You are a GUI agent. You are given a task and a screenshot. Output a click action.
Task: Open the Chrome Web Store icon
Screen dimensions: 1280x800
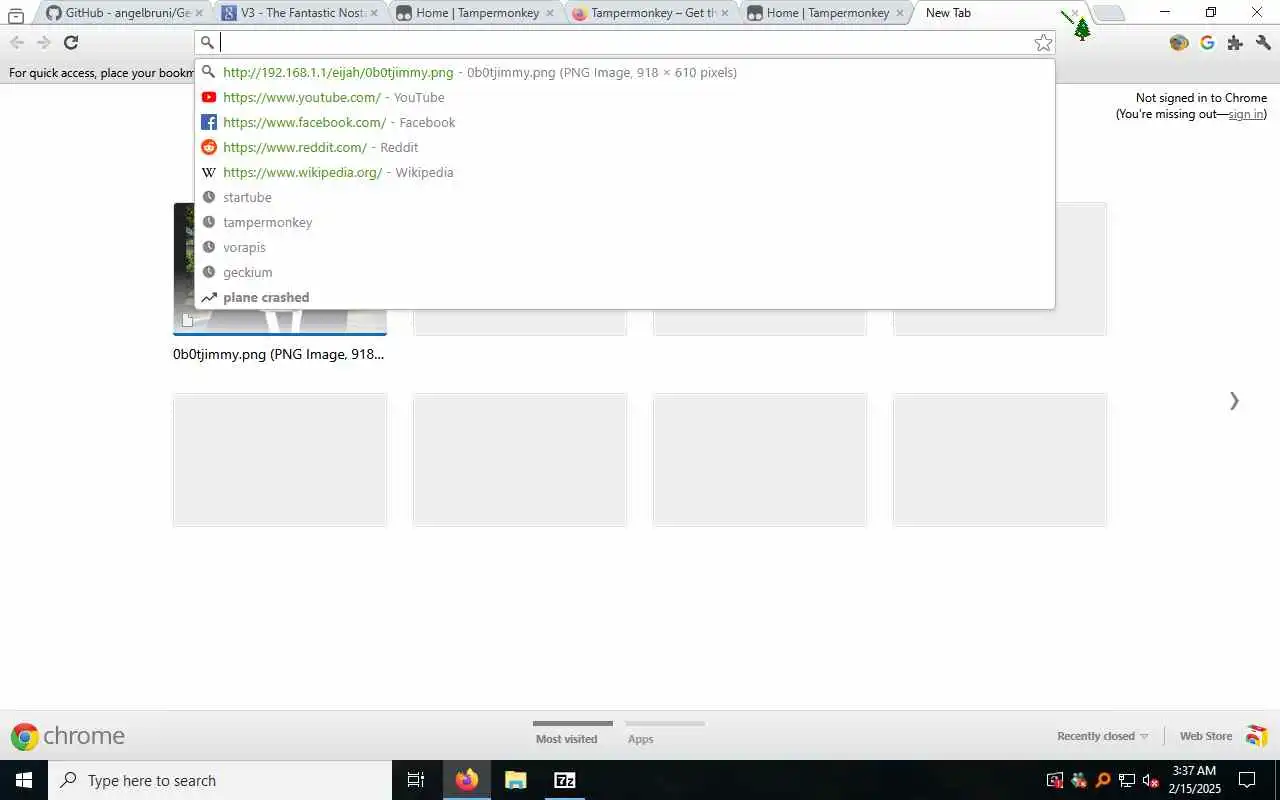(x=1257, y=736)
